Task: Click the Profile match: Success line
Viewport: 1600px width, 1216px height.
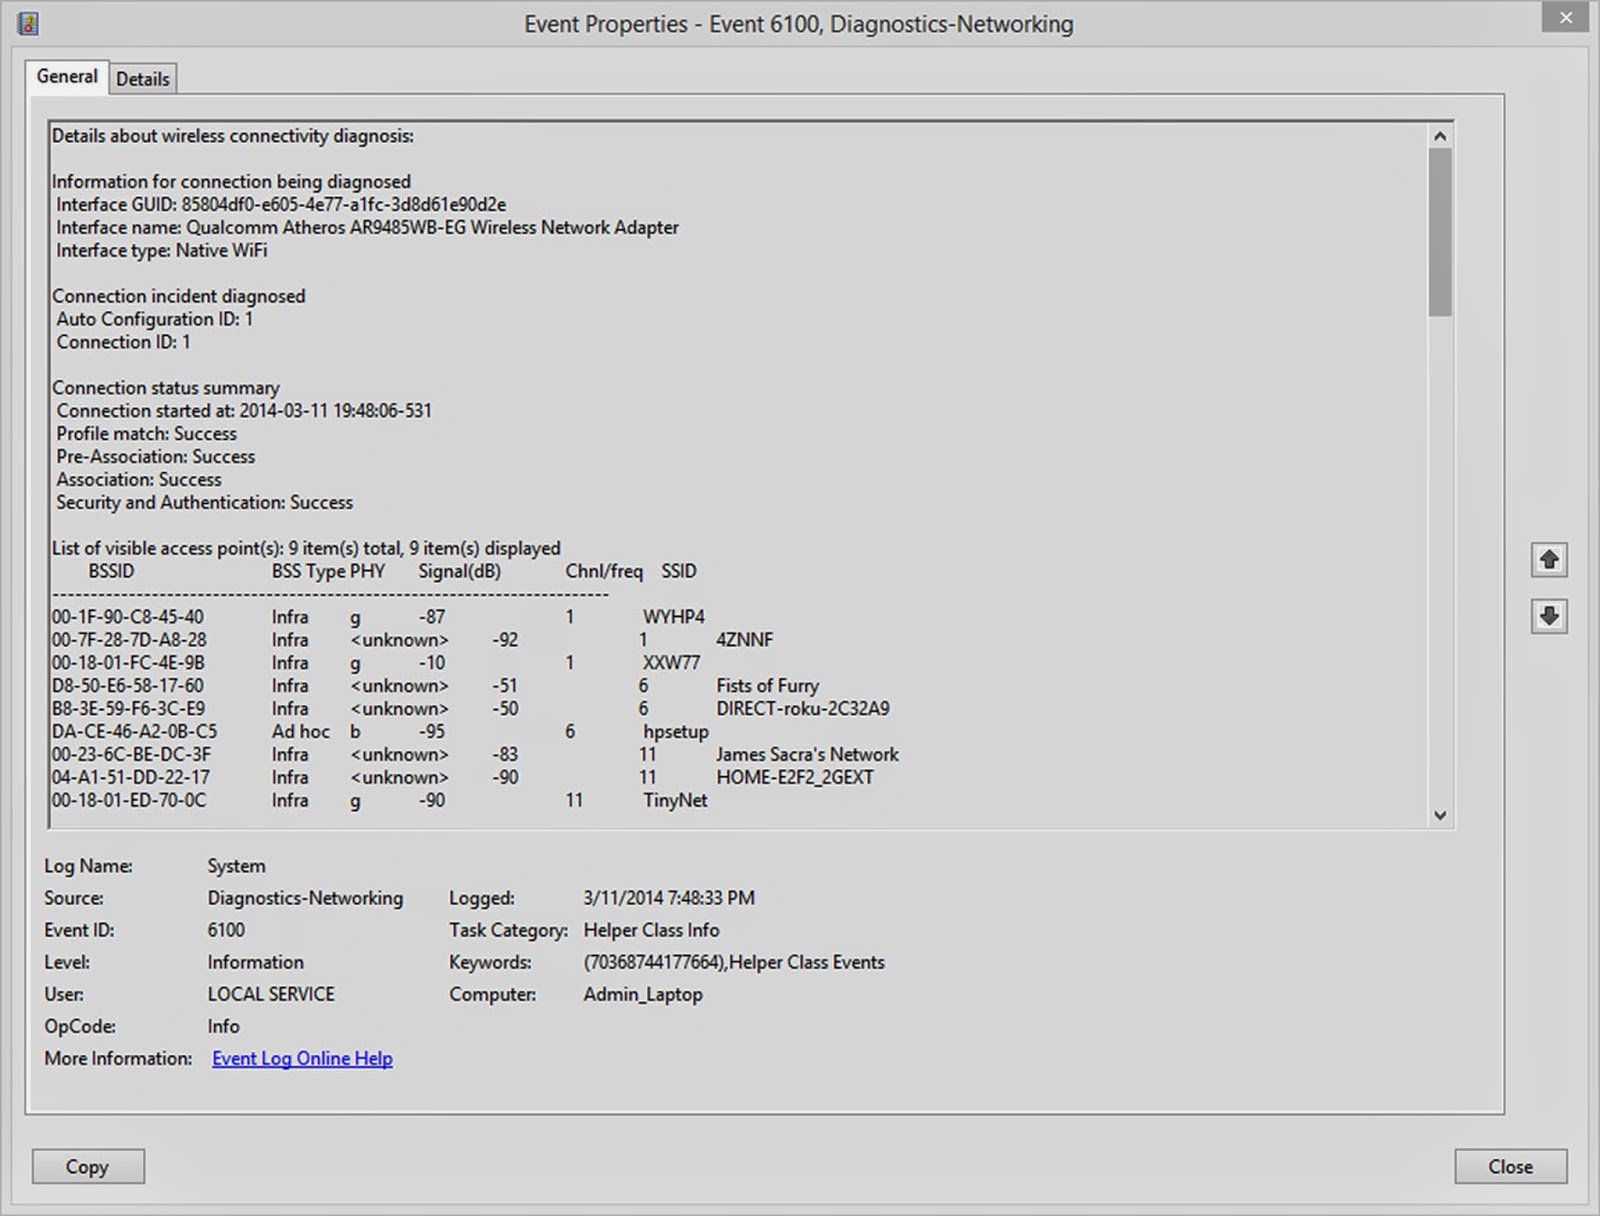Action: point(146,434)
